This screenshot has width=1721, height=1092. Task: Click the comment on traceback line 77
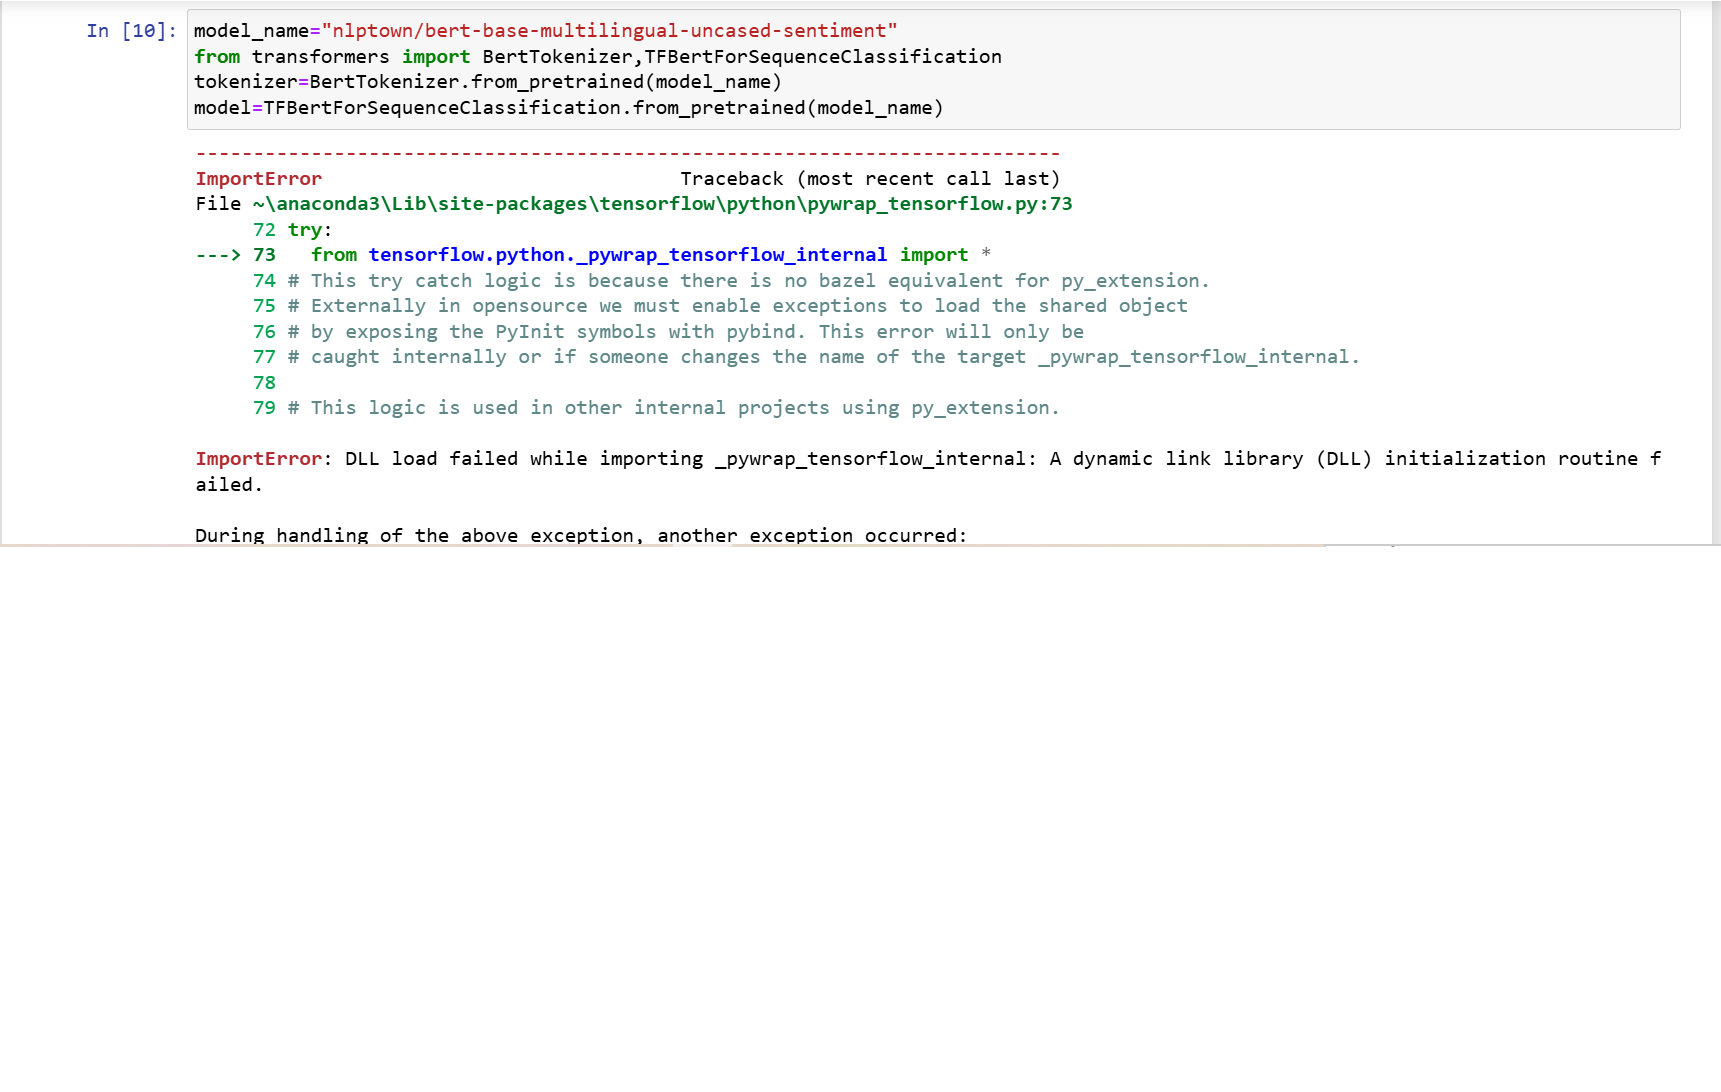point(823,357)
